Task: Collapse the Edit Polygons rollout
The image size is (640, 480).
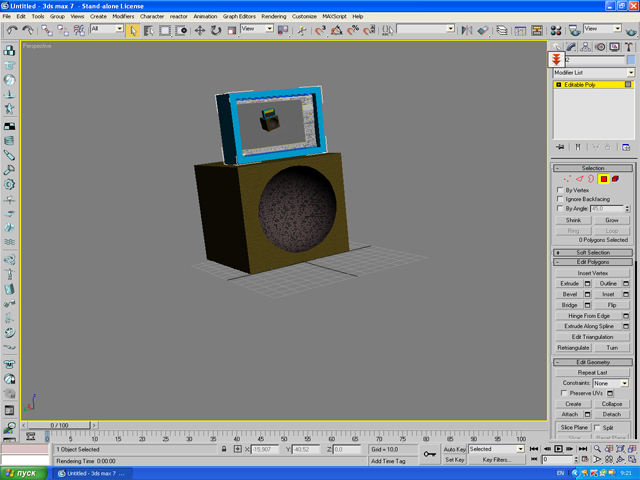Action: (593, 262)
